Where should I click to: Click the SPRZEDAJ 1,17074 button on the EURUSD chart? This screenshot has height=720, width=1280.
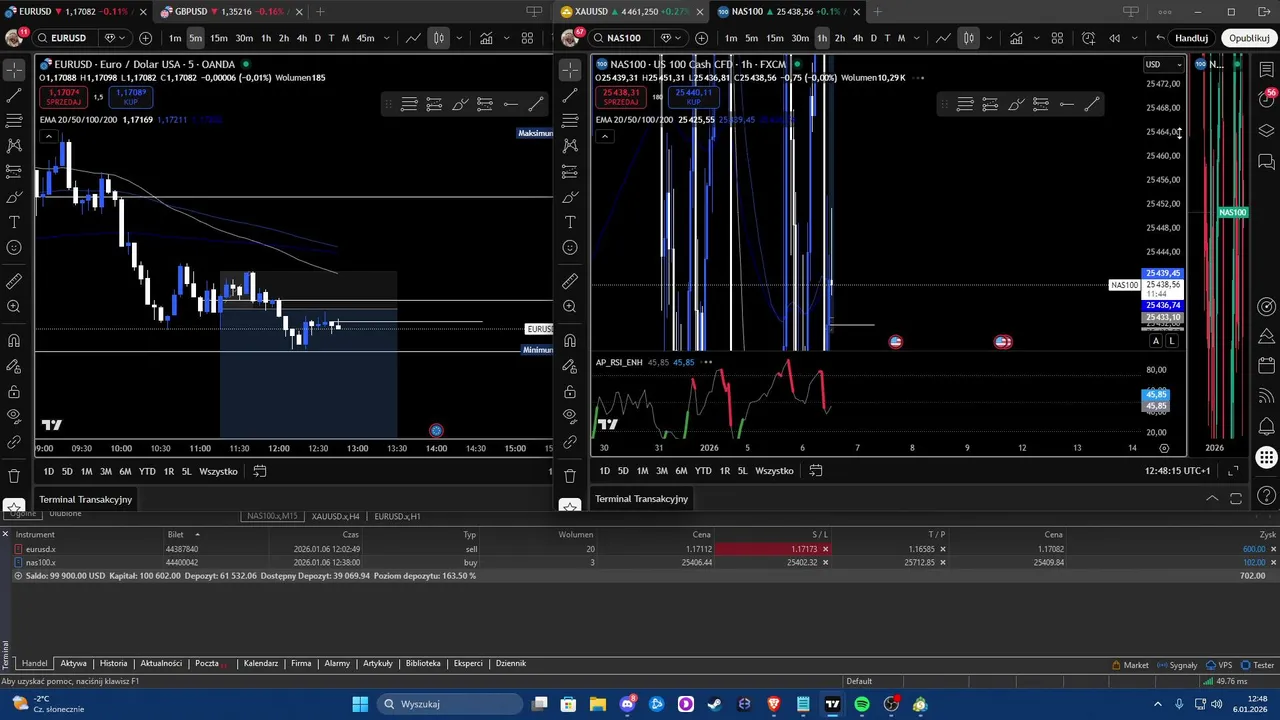65,97
